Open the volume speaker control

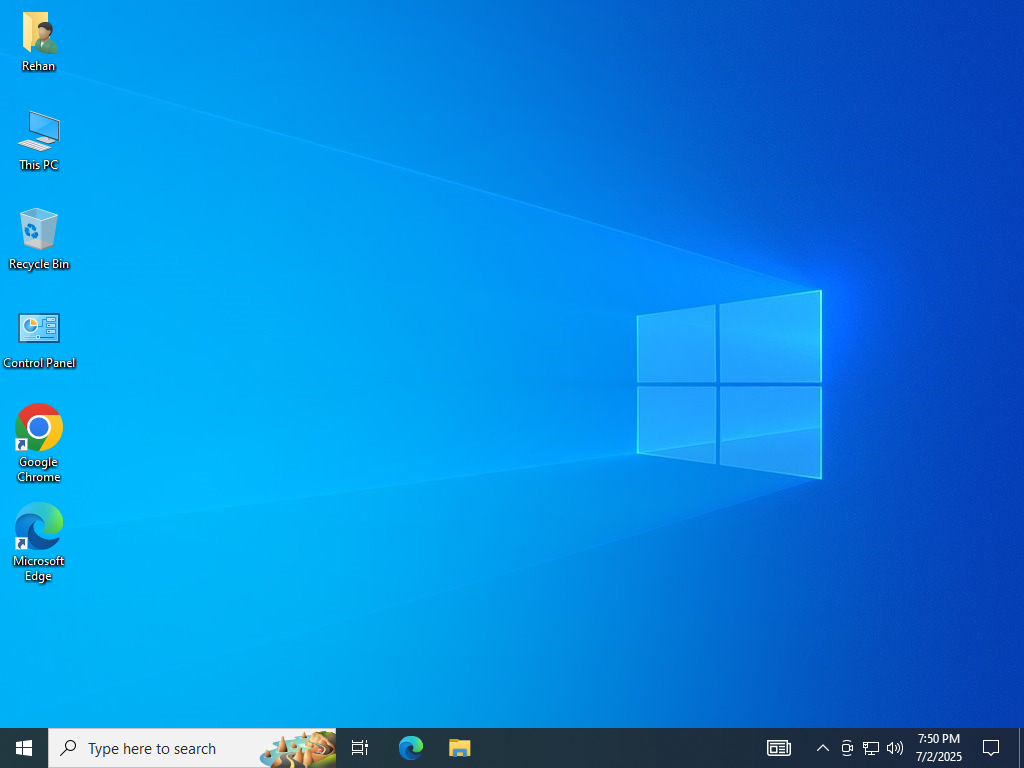click(895, 748)
